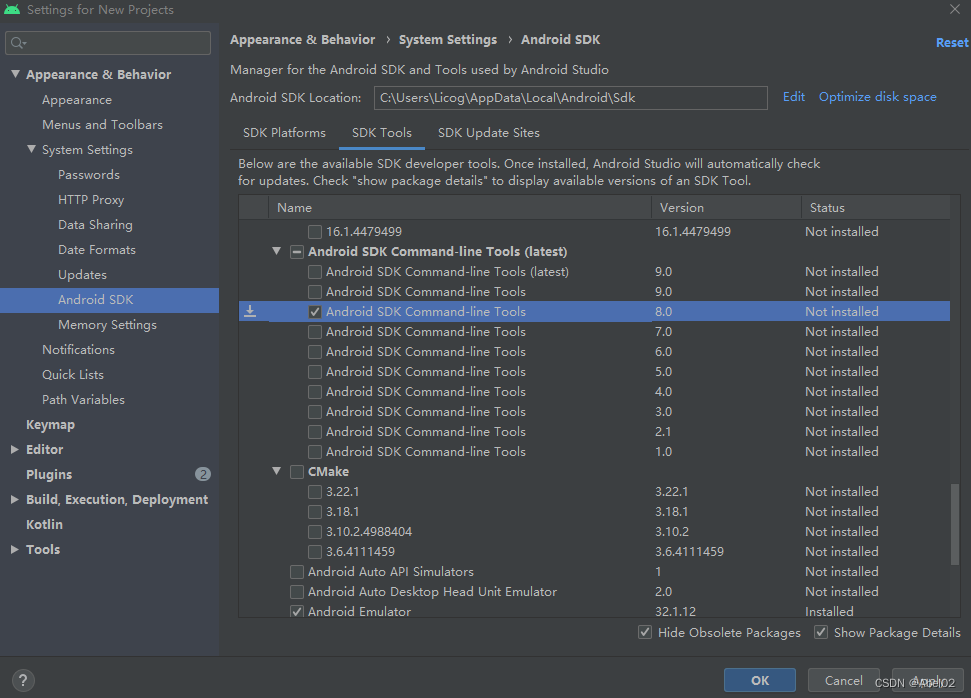Viewport: 971px width, 698px height.
Task: Click the magnifier icon in the search field
Action: point(18,43)
